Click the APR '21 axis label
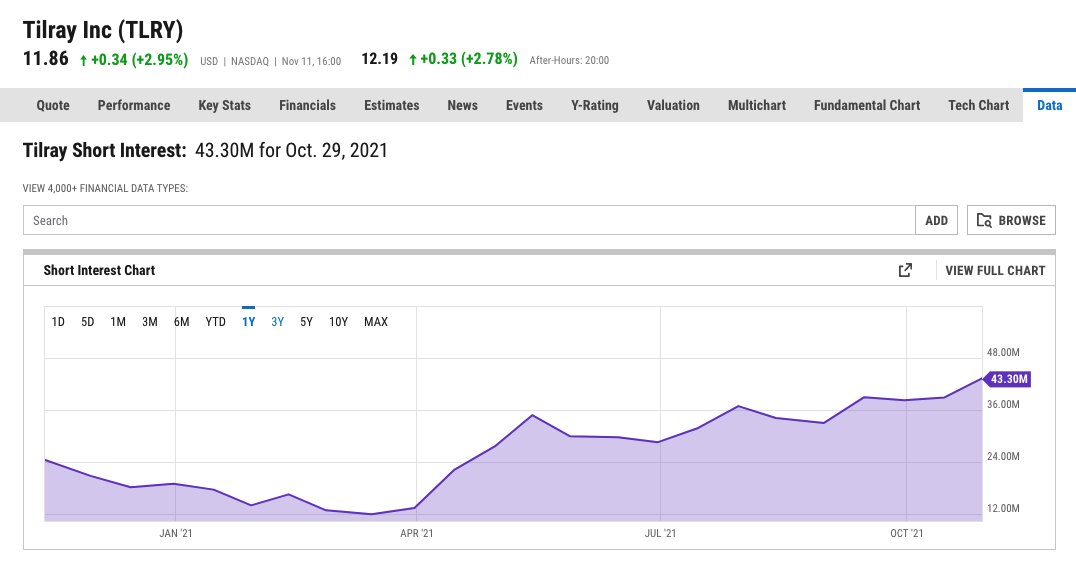1076x565 pixels. pos(417,533)
